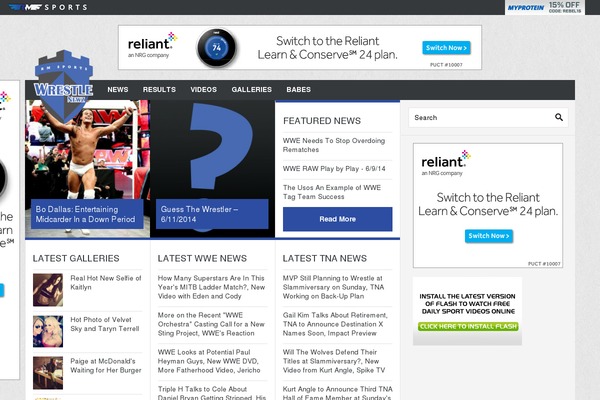Viewport: 600px width, 400px height.
Task: Click the Latest Galleries heading
Action: [x=76, y=258]
